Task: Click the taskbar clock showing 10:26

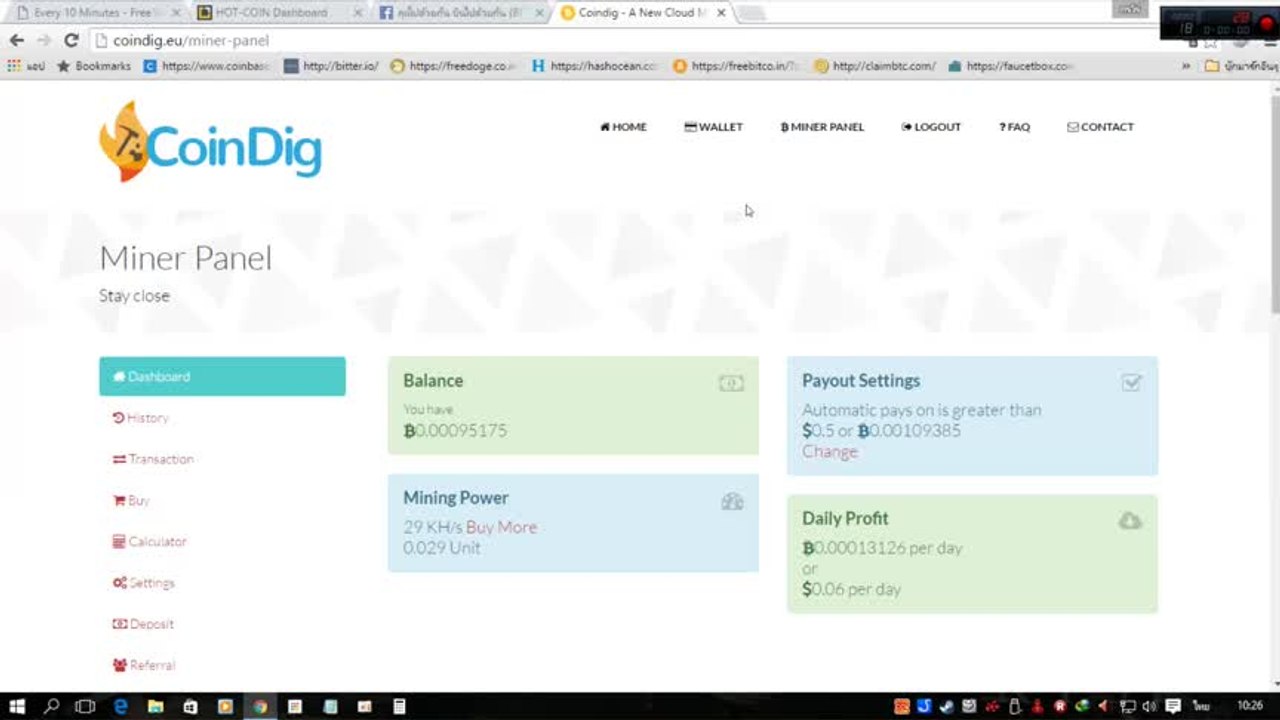Action: coord(1250,706)
